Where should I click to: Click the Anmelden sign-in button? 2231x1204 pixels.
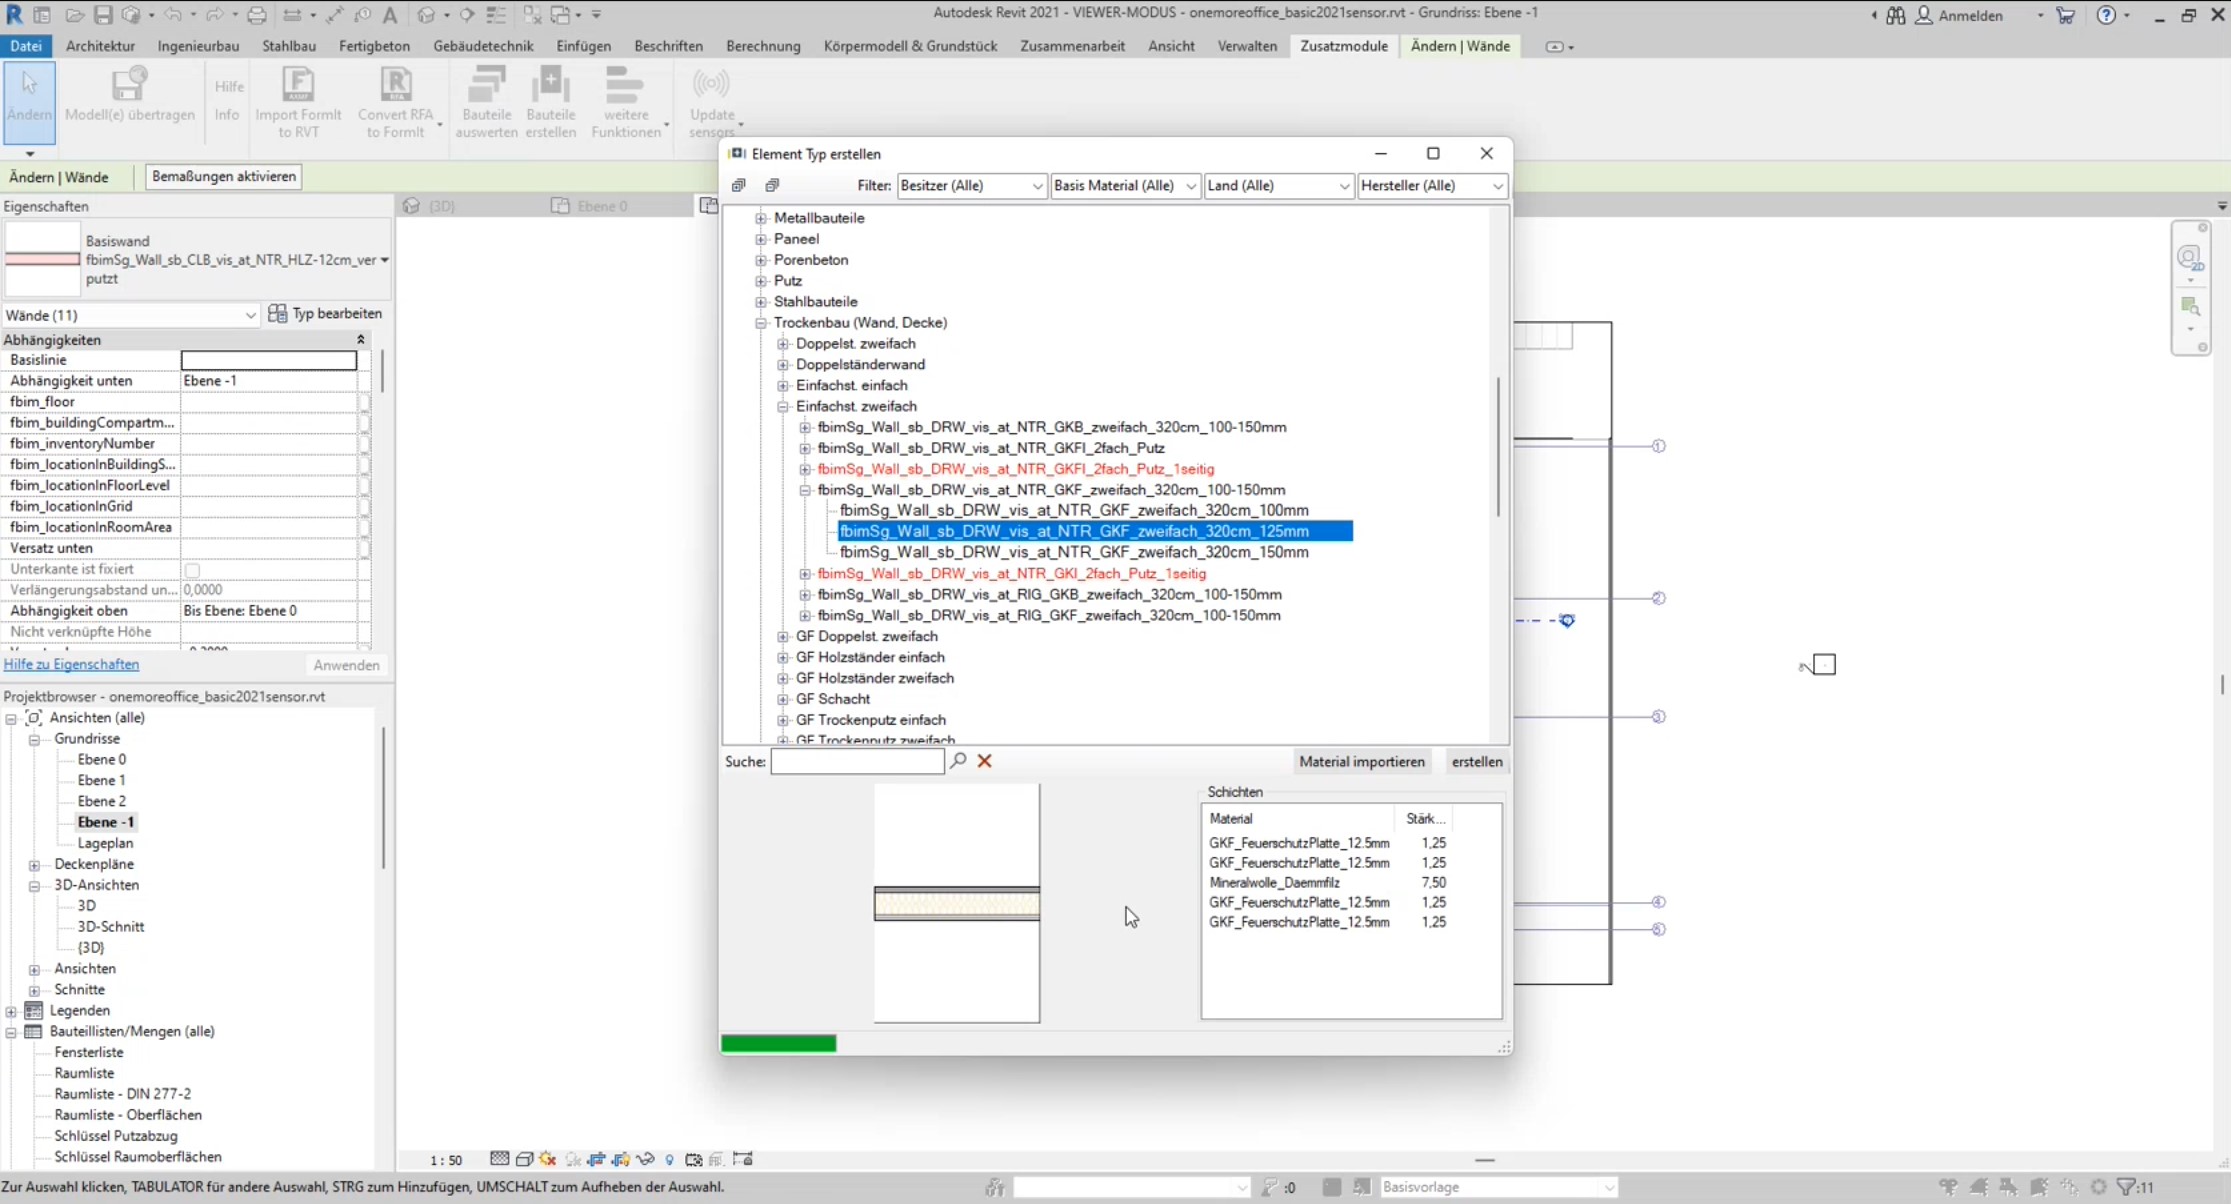1959,16
